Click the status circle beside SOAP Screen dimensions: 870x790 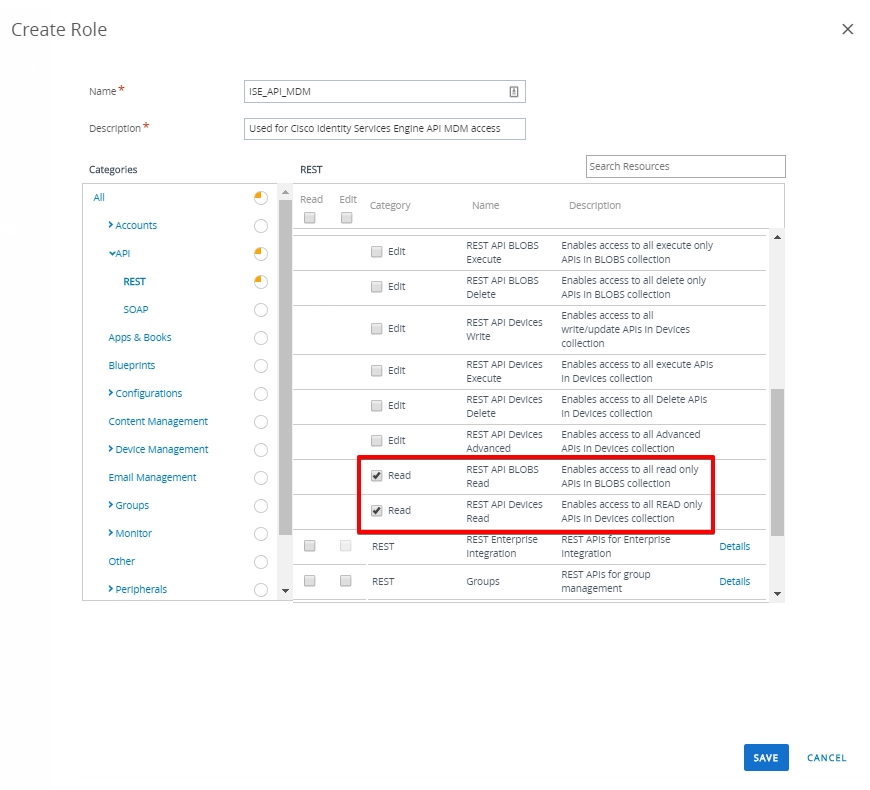coord(261,310)
